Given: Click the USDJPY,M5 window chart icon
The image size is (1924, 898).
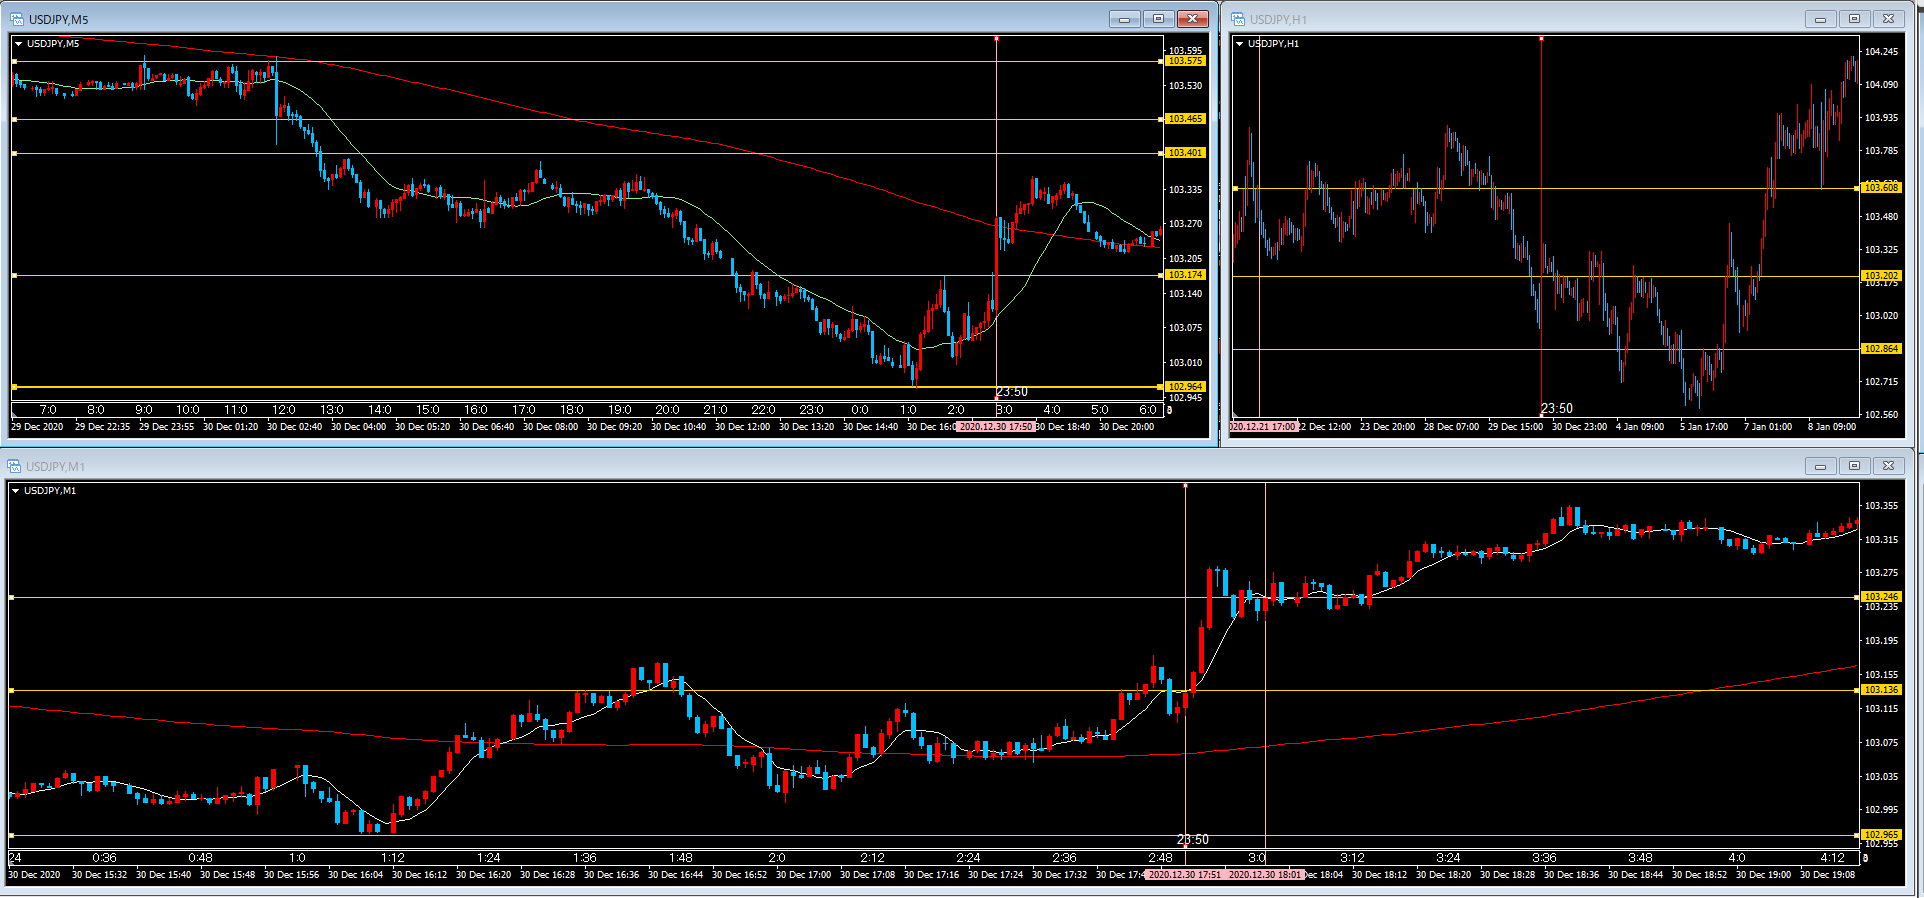Looking at the screenshot, I should [17, 19].
